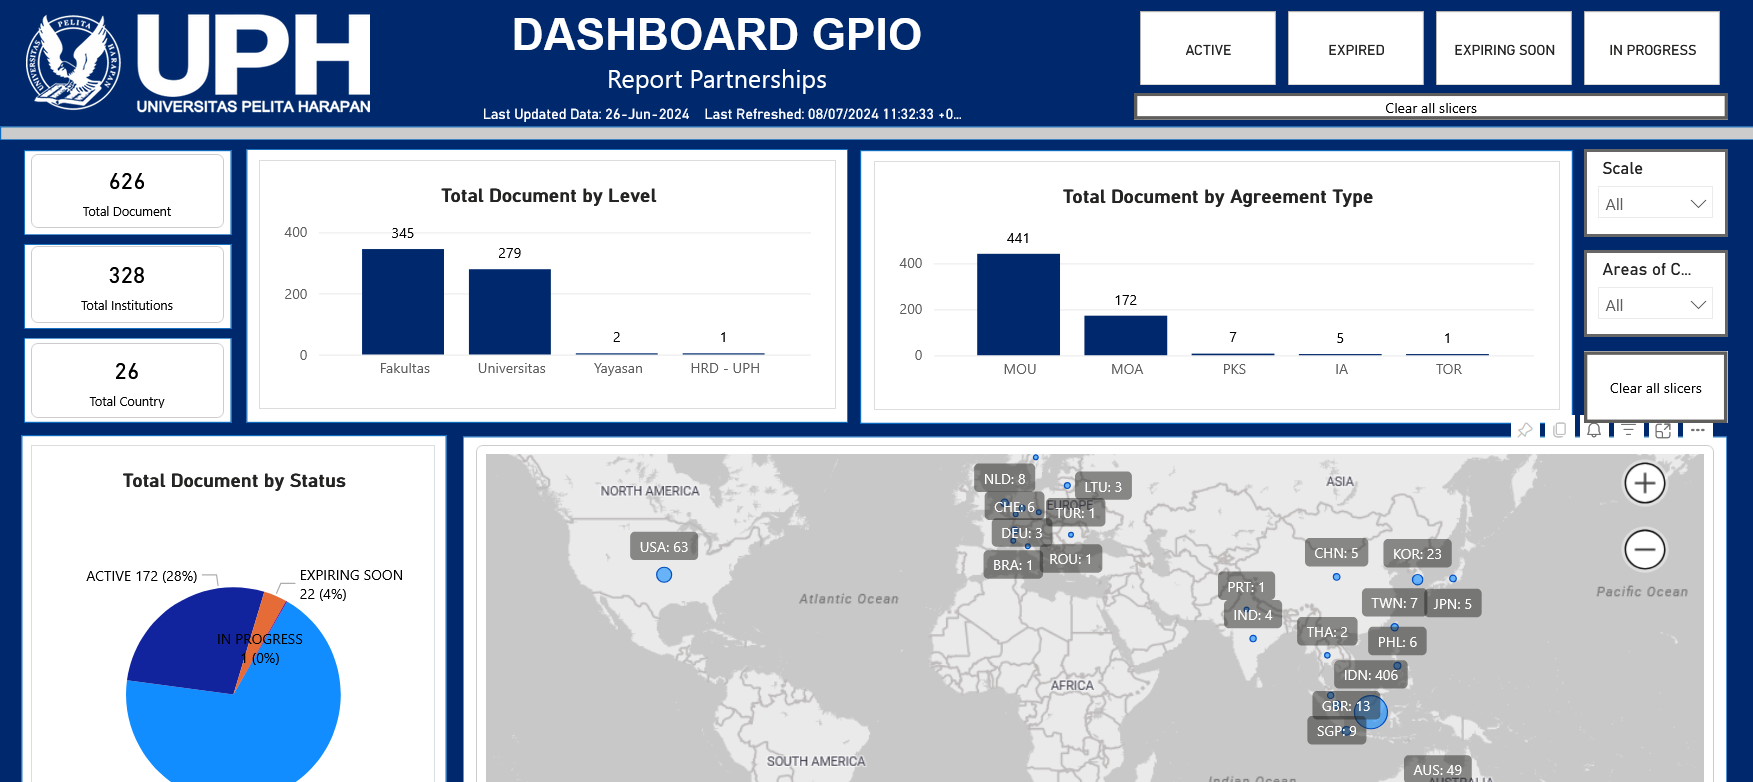Click the 626 Total Document card
1753x782 pixels.
click(127, 192)
